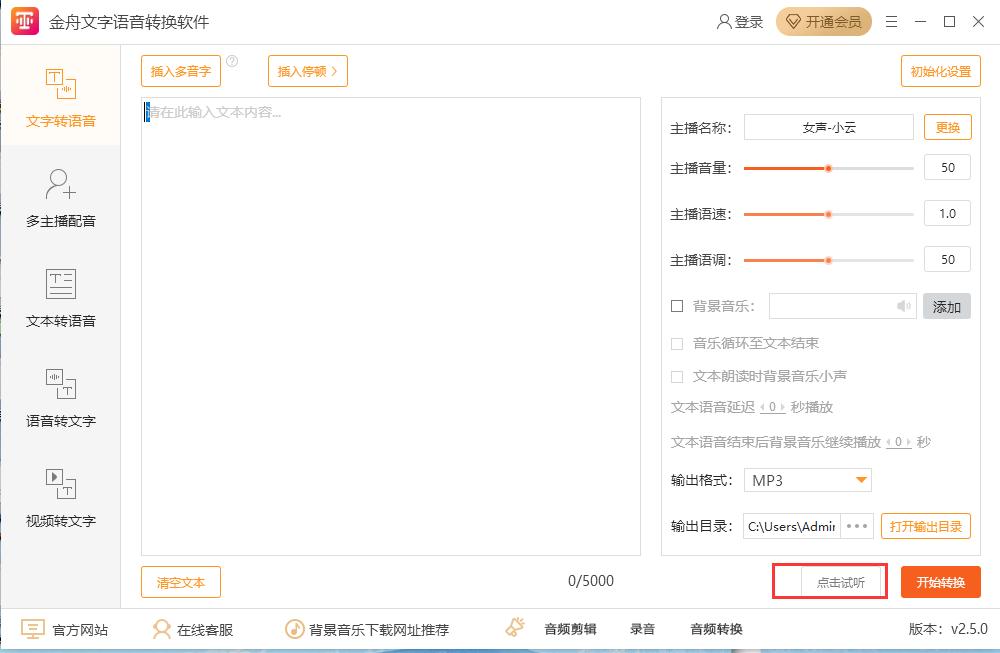Click the 清空文本 button
The height and width of the screenshot is (653, 1000).
181,583
